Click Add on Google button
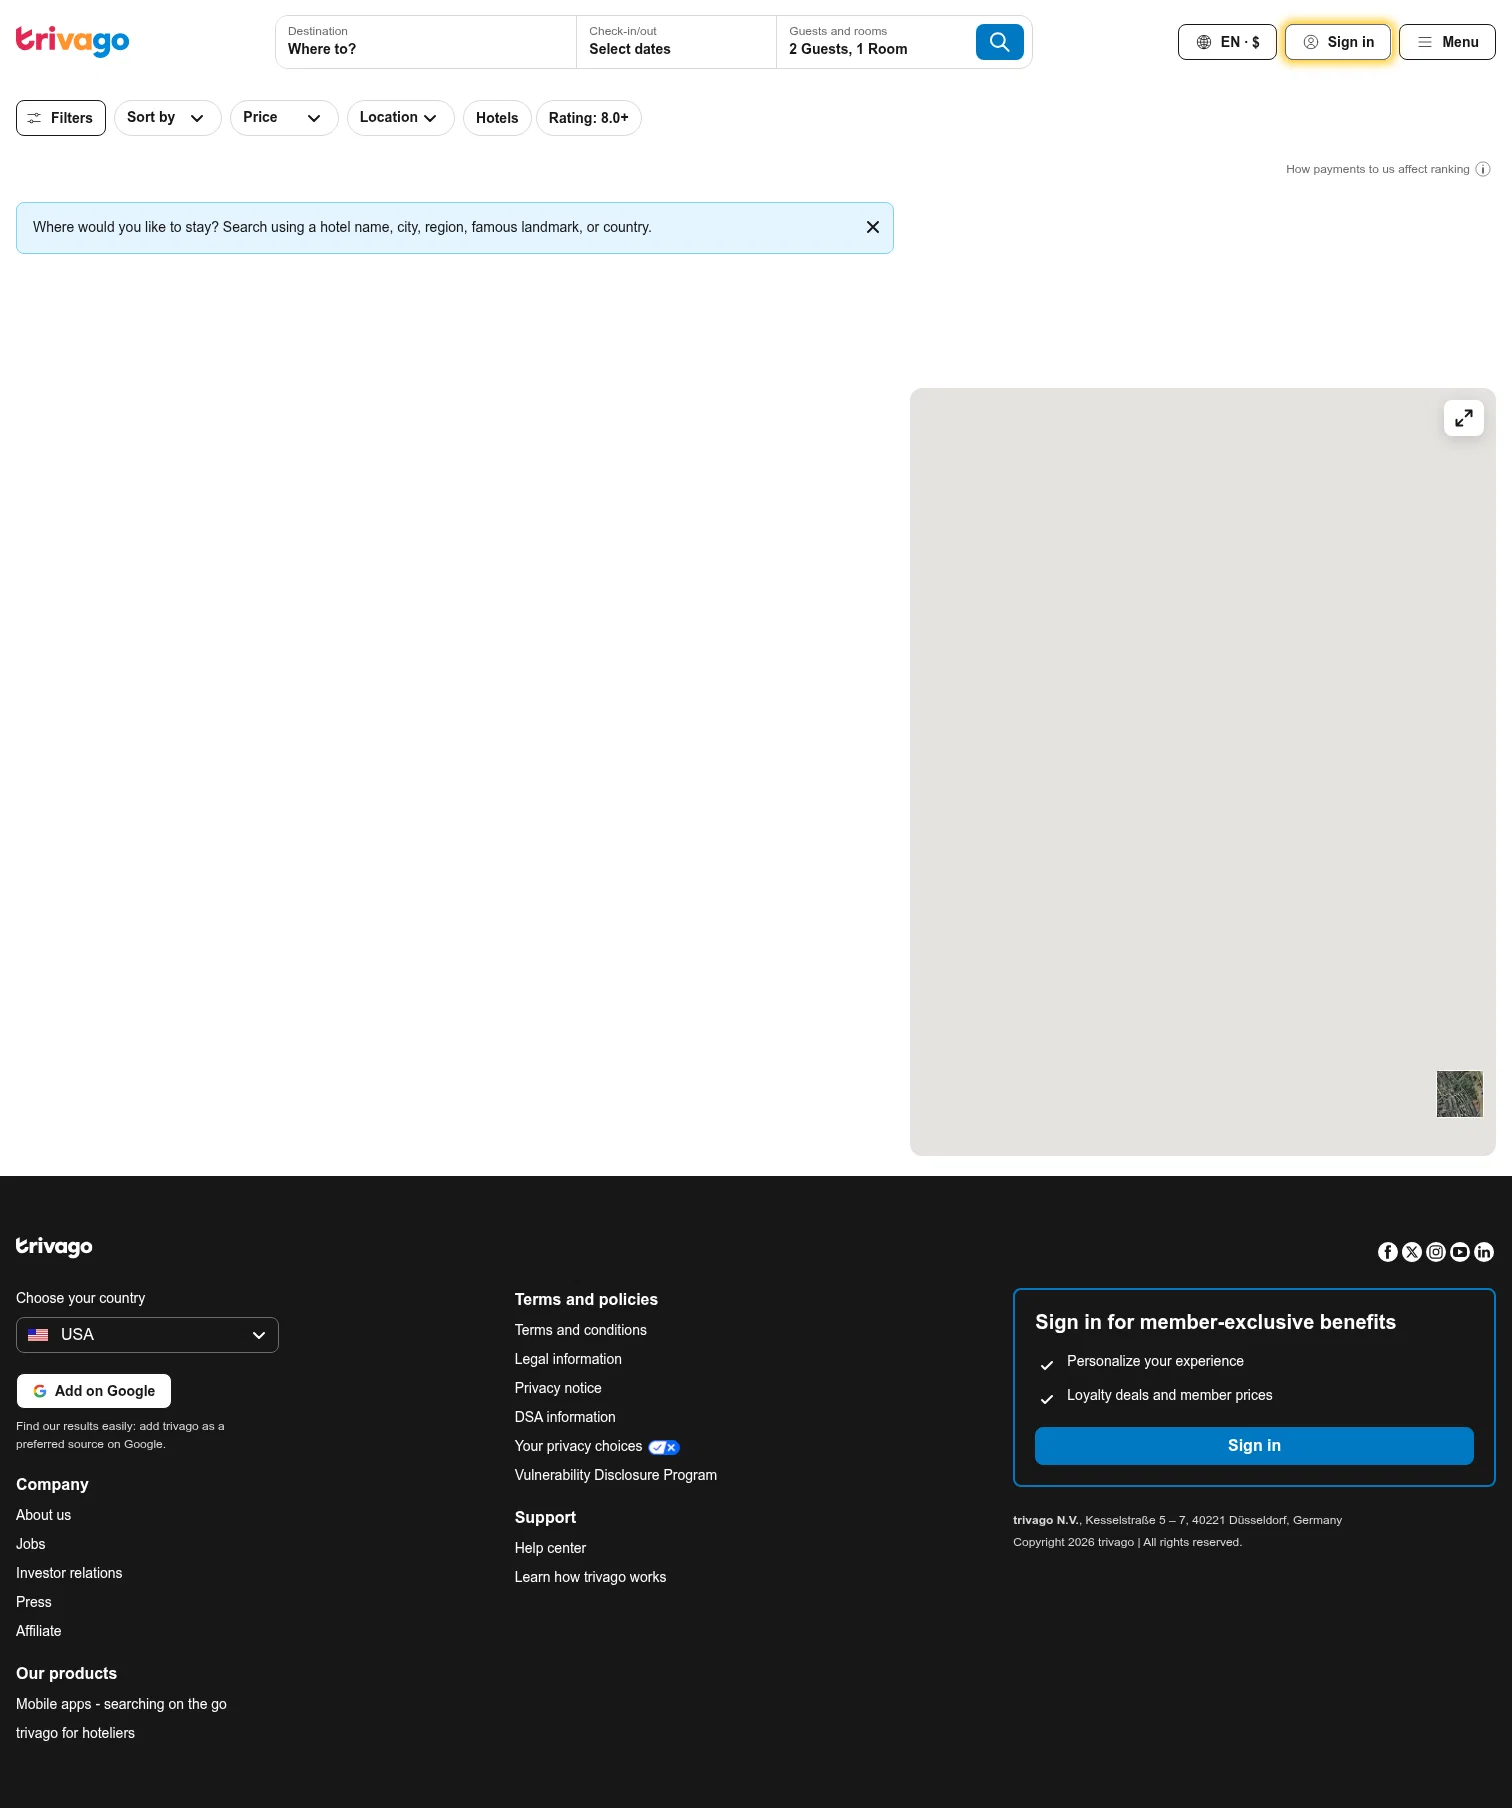The width and height of the screenshot is (1512, 1808). (94, 1391)
